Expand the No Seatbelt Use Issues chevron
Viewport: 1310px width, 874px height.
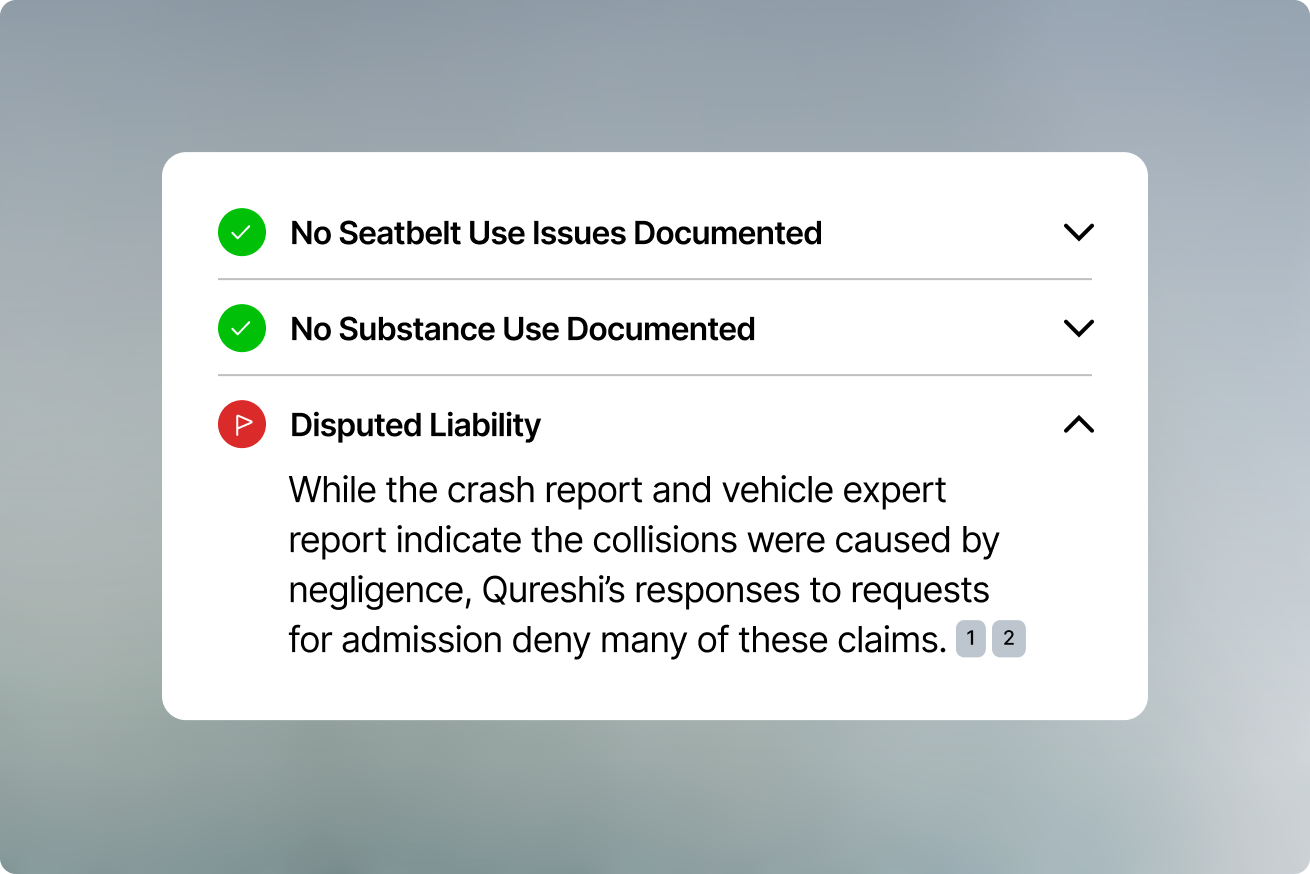coord(1079,233)
